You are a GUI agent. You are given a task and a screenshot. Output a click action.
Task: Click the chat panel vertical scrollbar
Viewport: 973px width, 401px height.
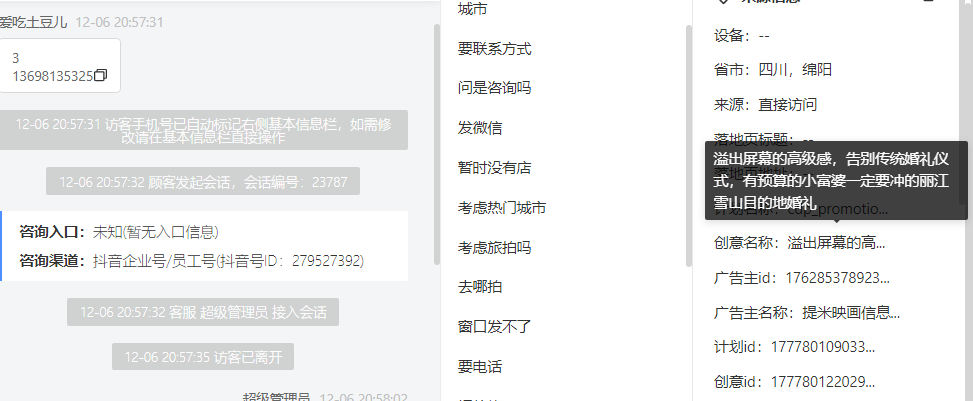[x=437, y=144]
